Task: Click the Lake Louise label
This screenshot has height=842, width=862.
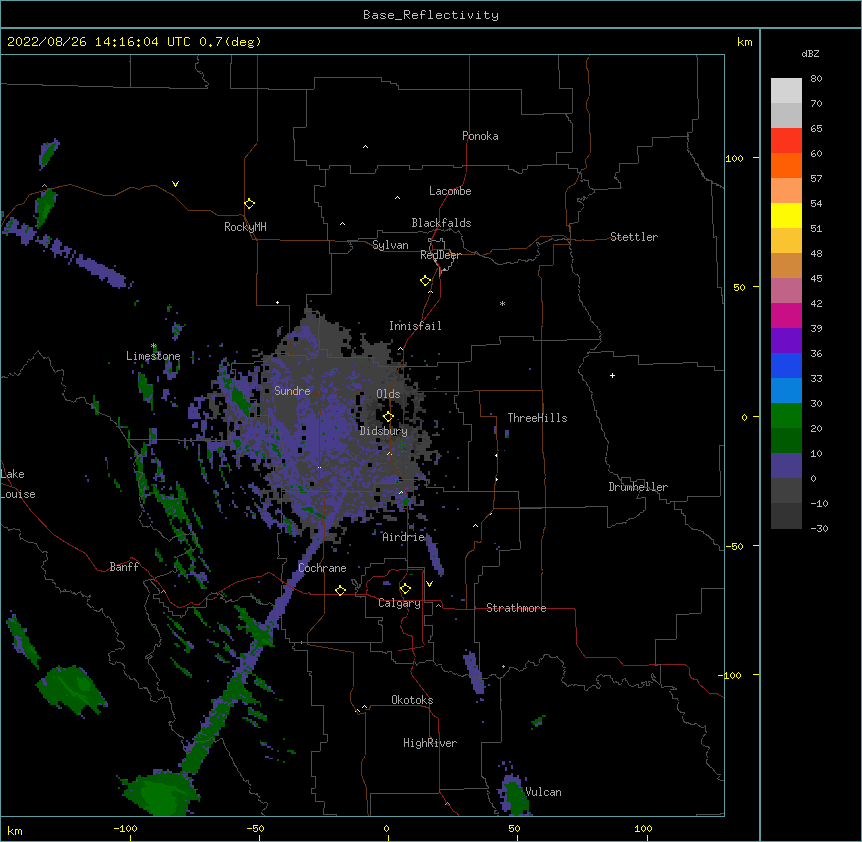Action: (18, 484)
